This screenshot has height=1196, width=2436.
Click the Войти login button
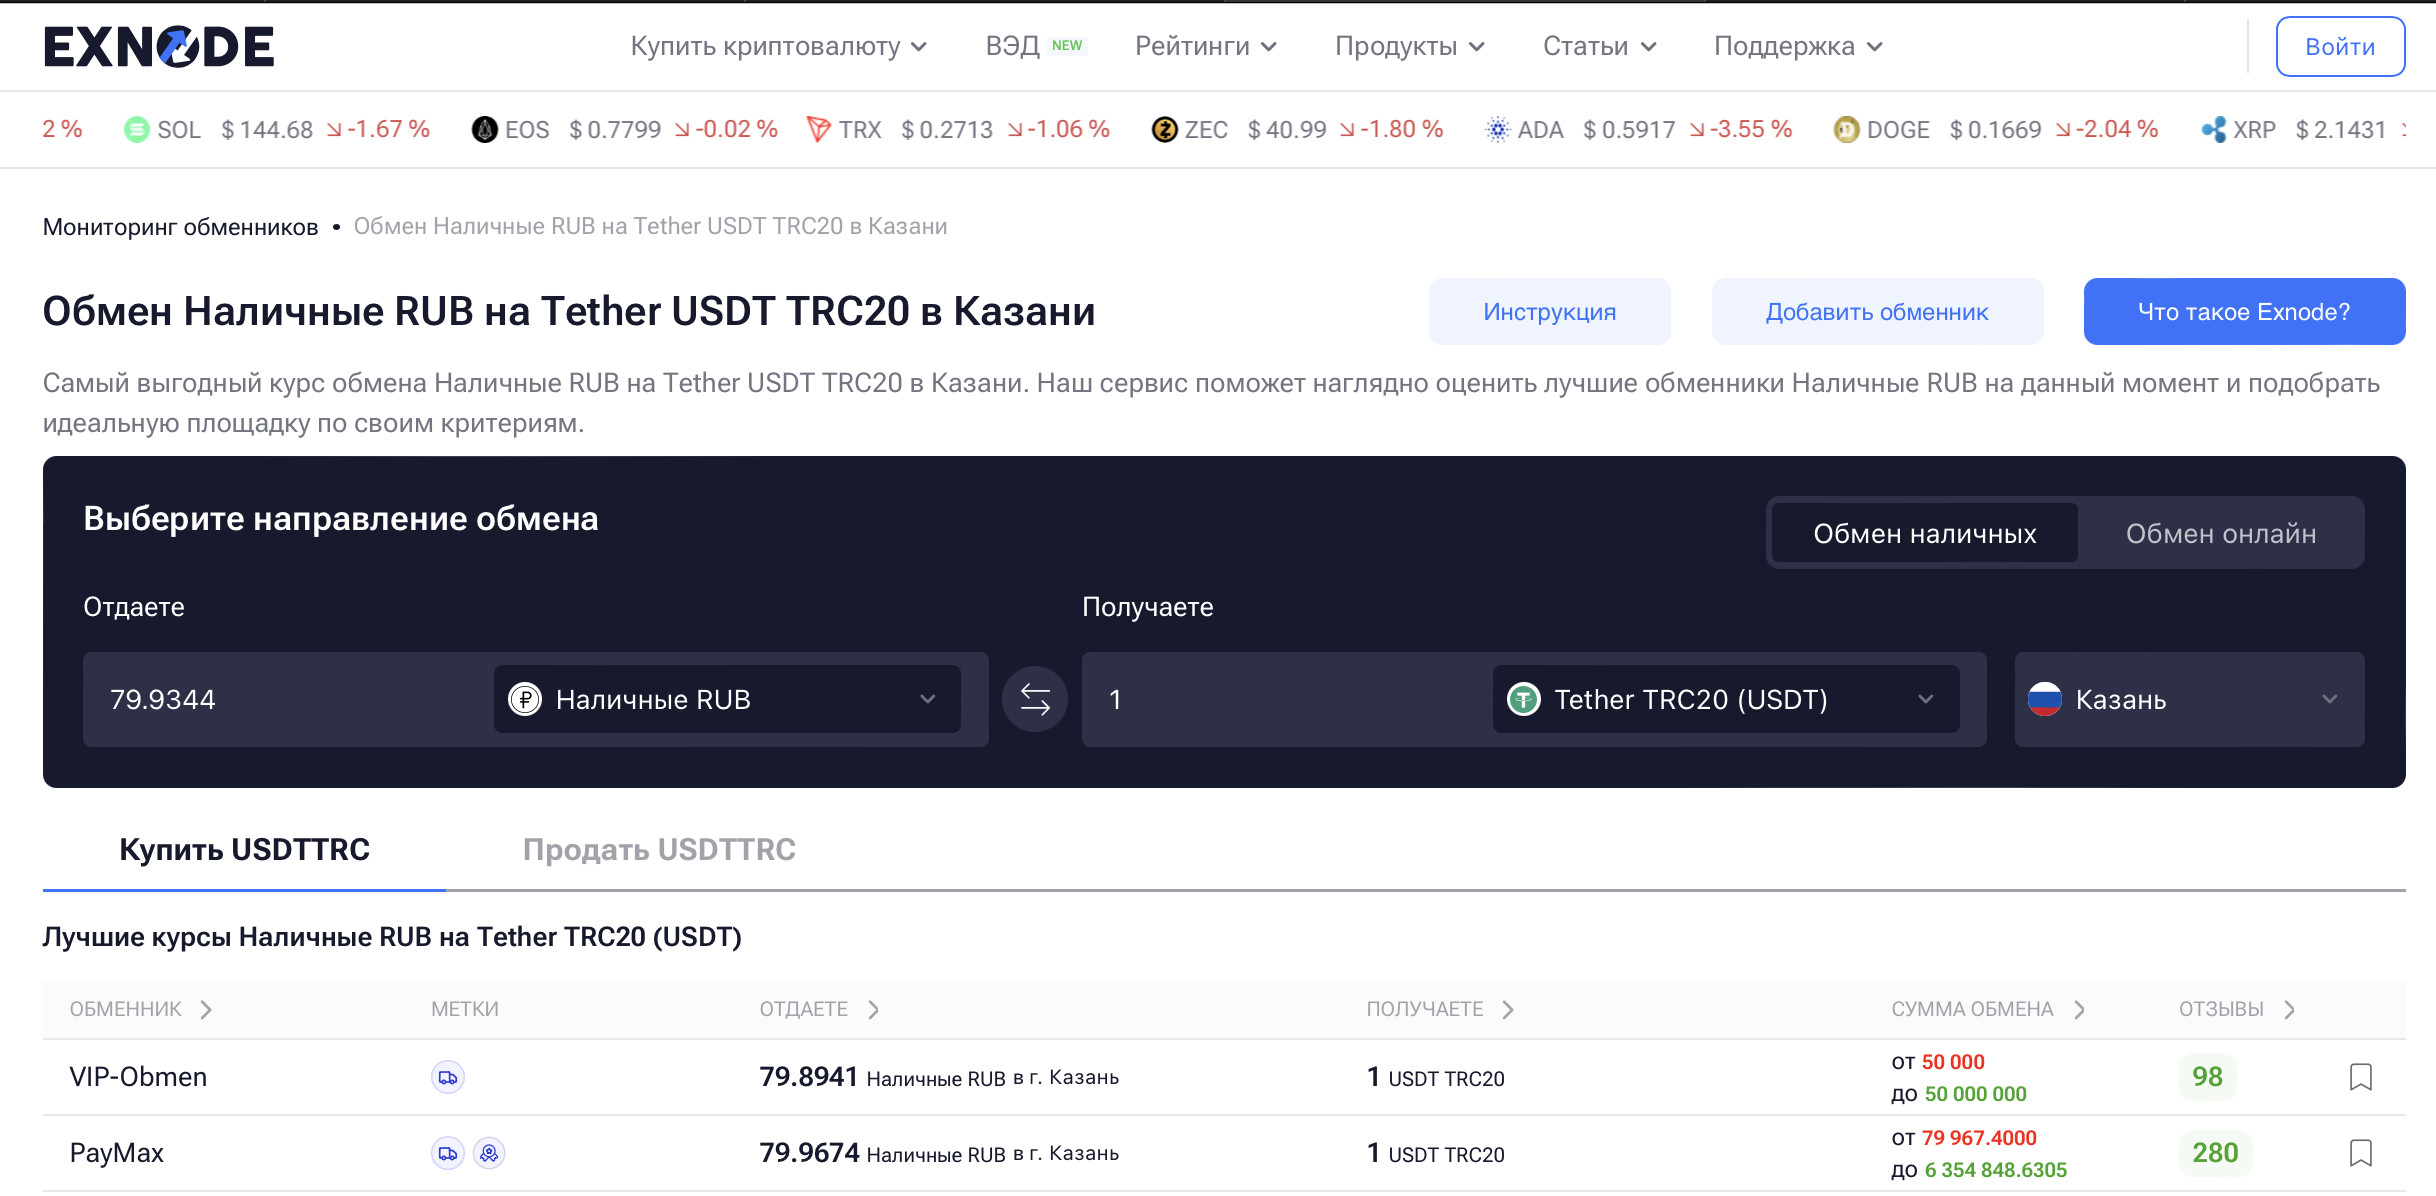[x=2339, y=47]
